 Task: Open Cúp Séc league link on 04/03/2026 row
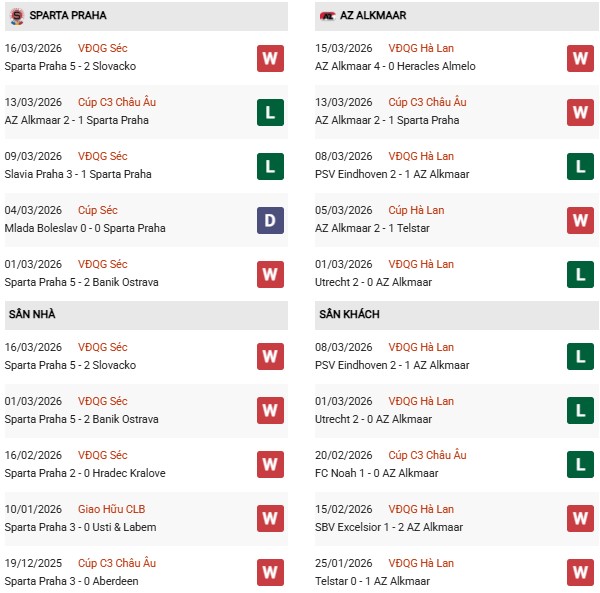tap(98, 210)
